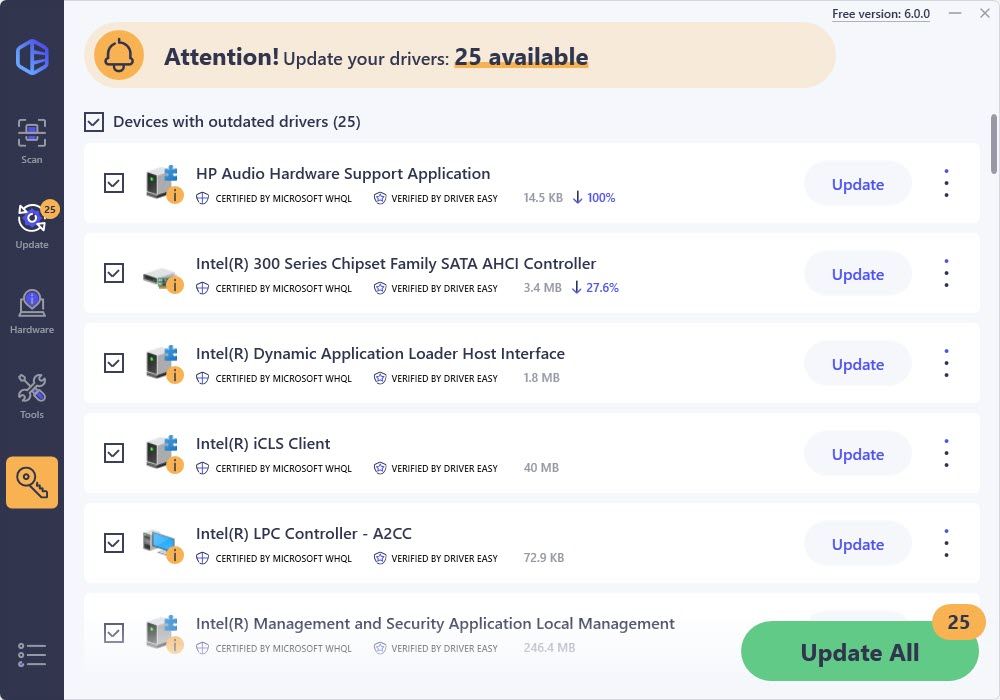The image size is (1000, 700).
Task: Click the Driver Easy logo icon
Action: click(32, 57)
